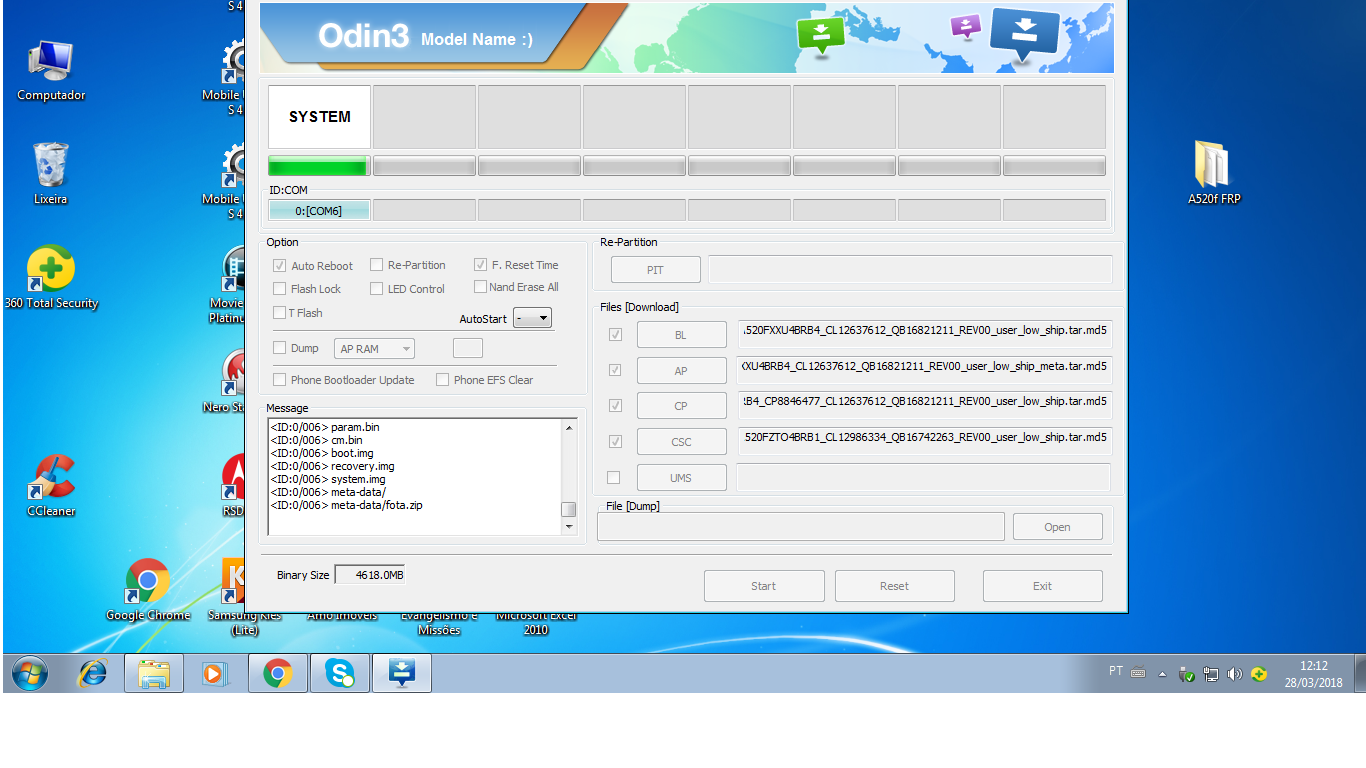1366x768 pixels.
Task: Enable the checkbox beside the UMS button
Action: pos(614,477)
